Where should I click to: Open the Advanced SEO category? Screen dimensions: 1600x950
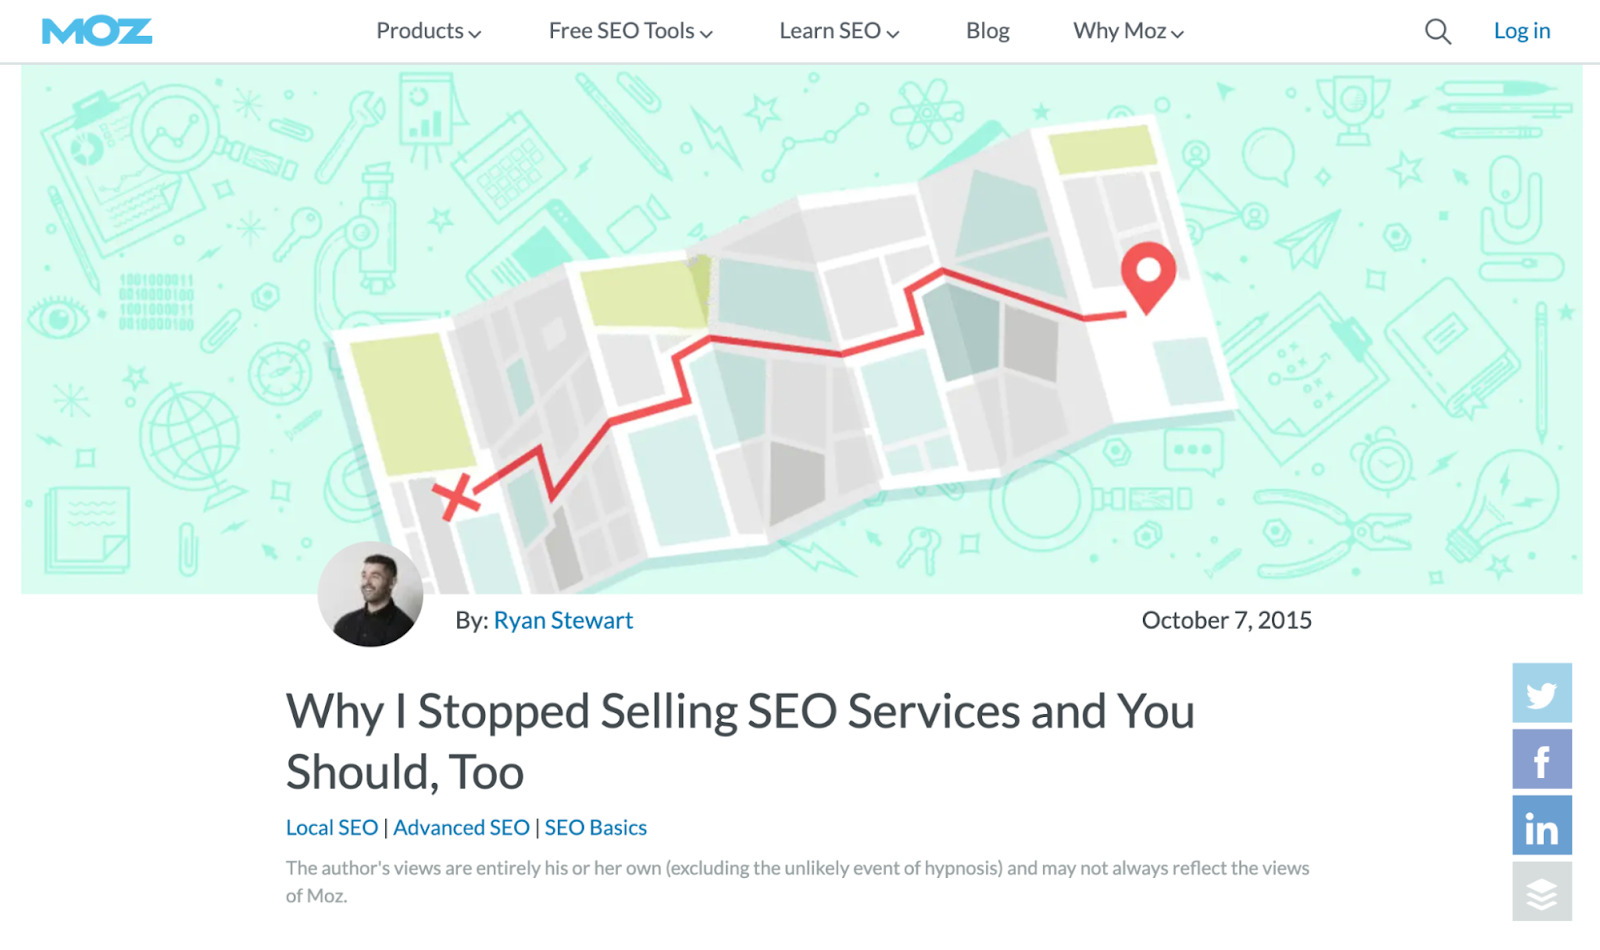pyautogui.click(x=461, y=827)
